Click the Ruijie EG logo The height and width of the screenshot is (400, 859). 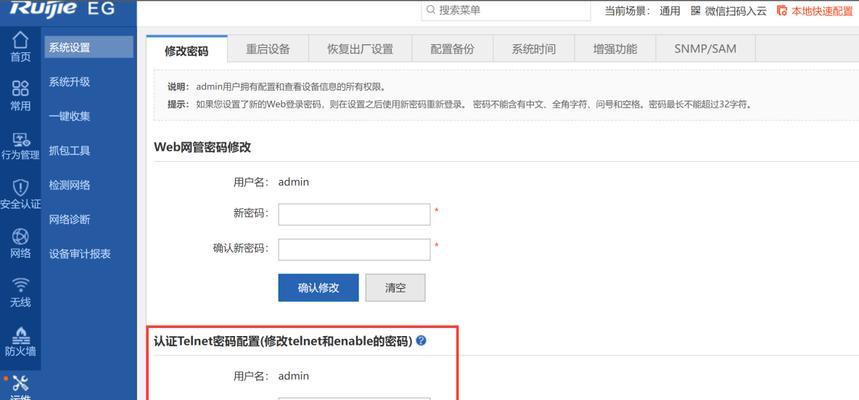(x=61, y=8)
